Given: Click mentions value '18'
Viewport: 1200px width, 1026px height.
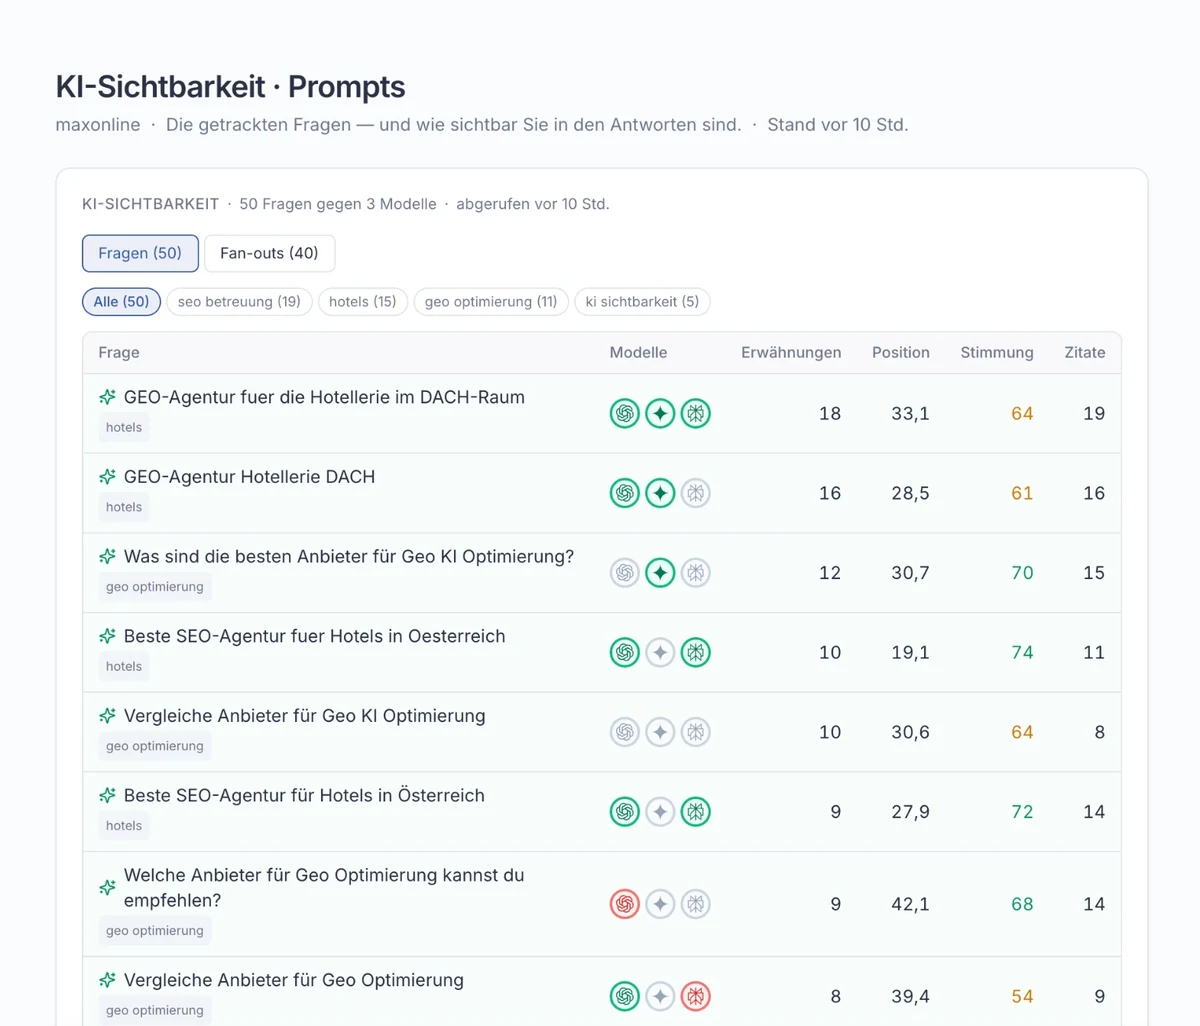Looking at the screenshot, I should [830, 413].
